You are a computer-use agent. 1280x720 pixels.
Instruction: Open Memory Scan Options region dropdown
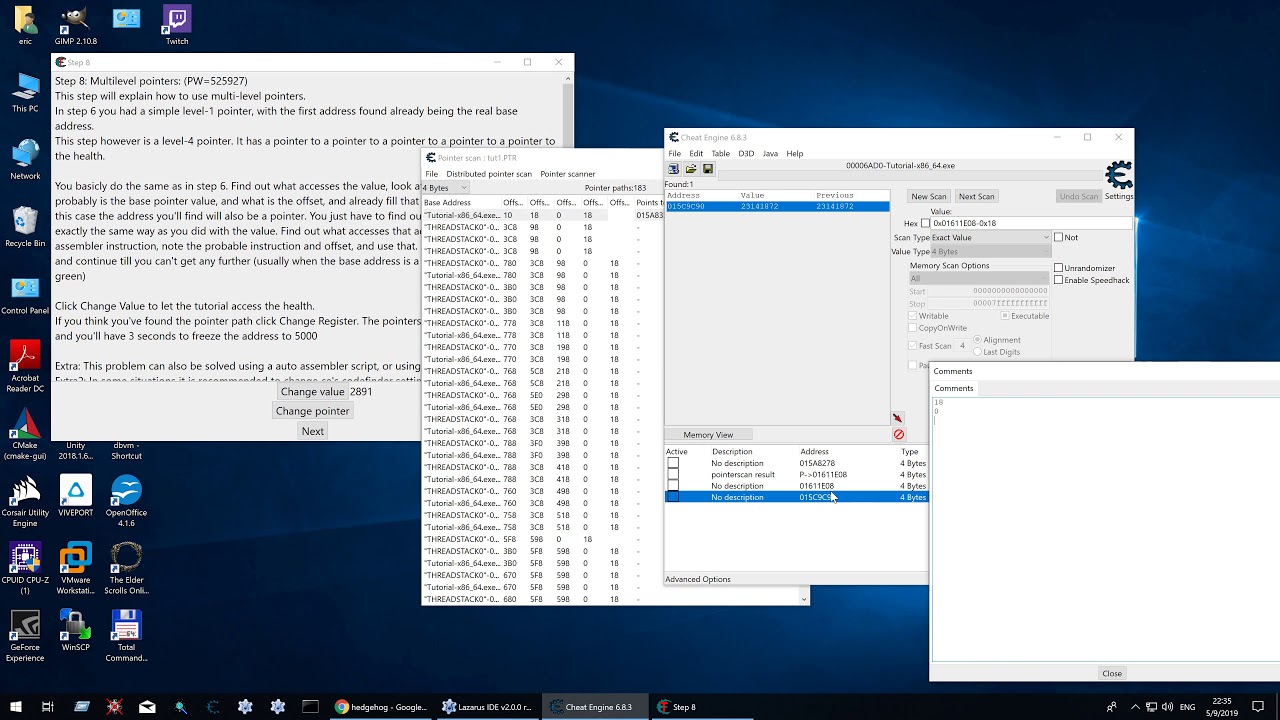click(x=977, y=279)
